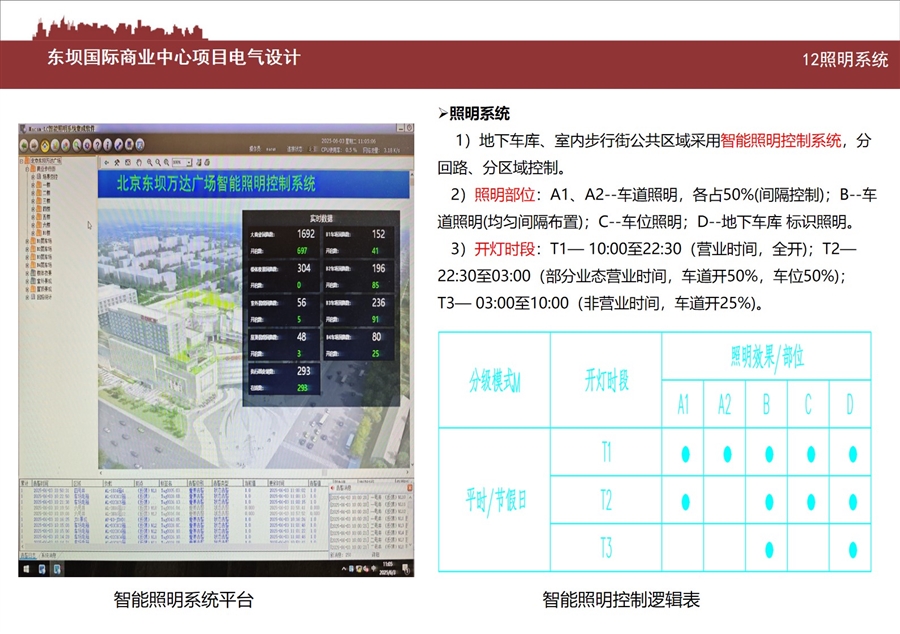Click the red text 智能照明控制系统
The height and width of the screenshot is (634, 900).
(x=781, y=141)
